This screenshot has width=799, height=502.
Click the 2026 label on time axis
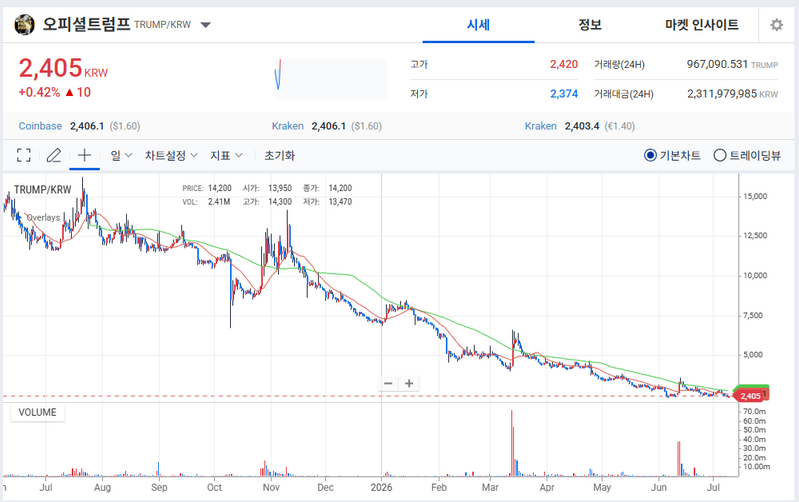(382, 487)
